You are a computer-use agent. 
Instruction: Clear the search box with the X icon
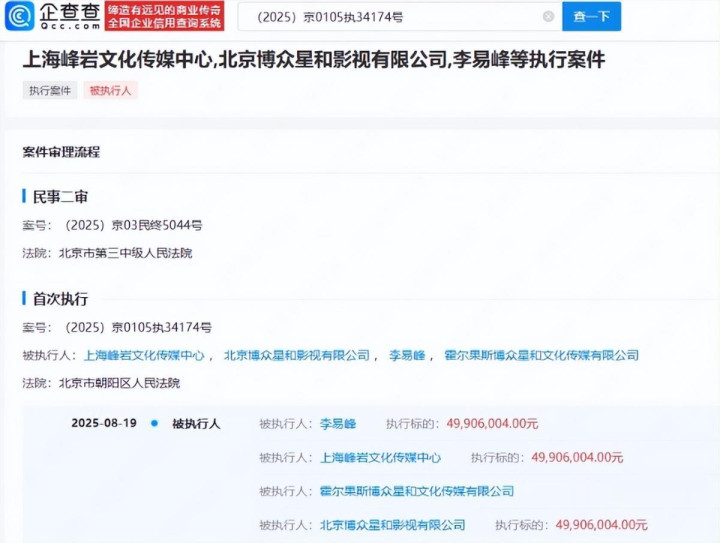point(548,16)
